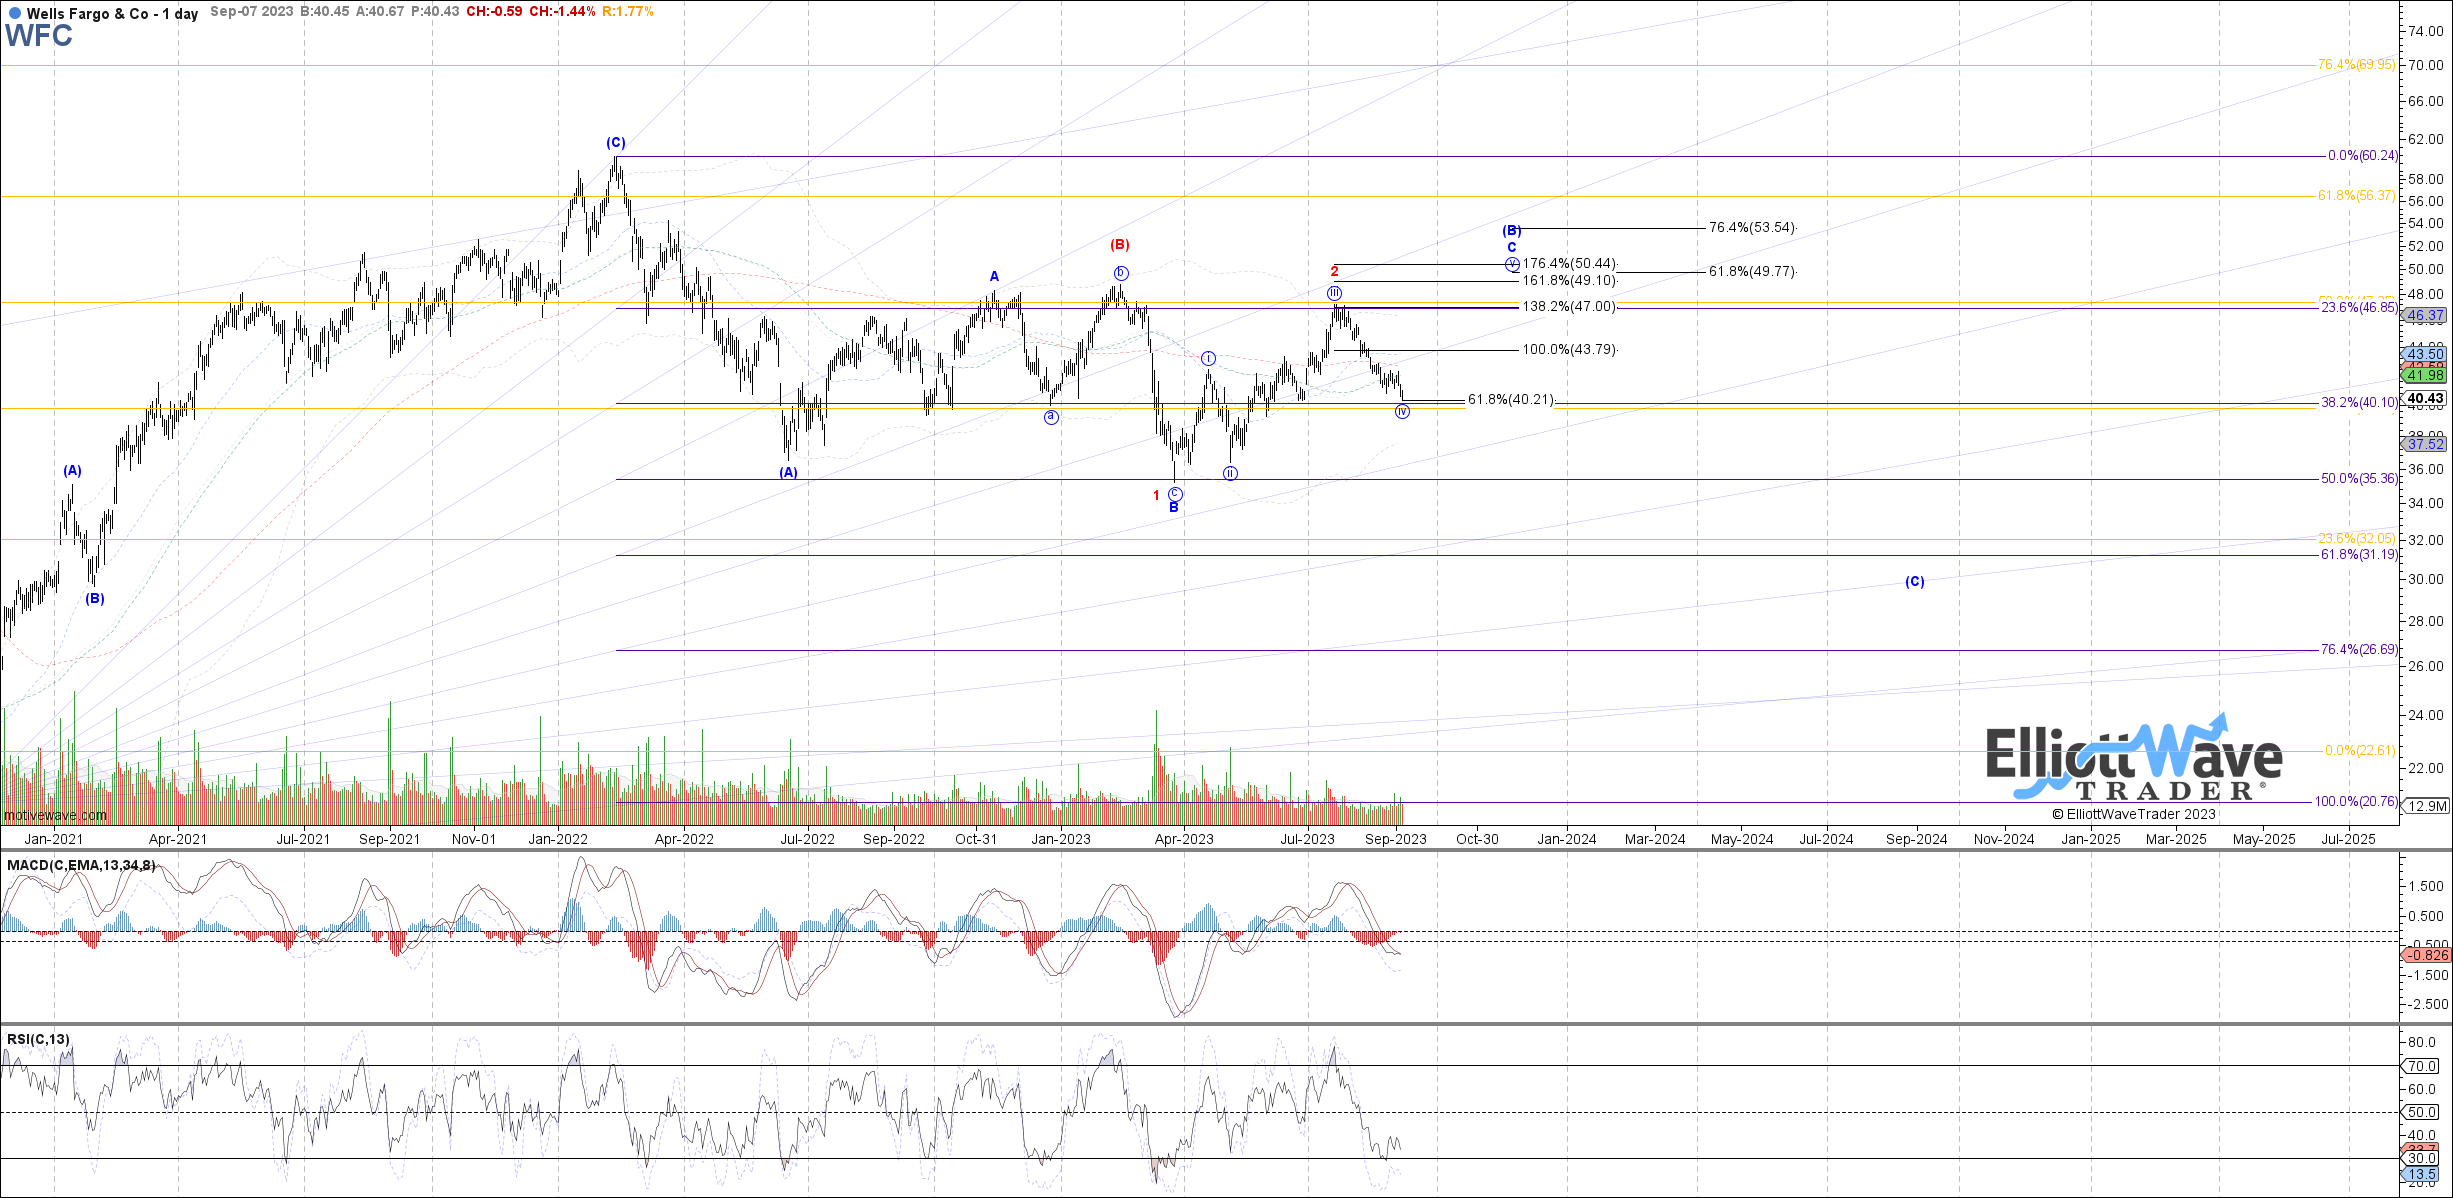
Task: Select the 0.0%(22.61) Fibonacci label
Action: pyautogui.click(x=2360, y=751)
